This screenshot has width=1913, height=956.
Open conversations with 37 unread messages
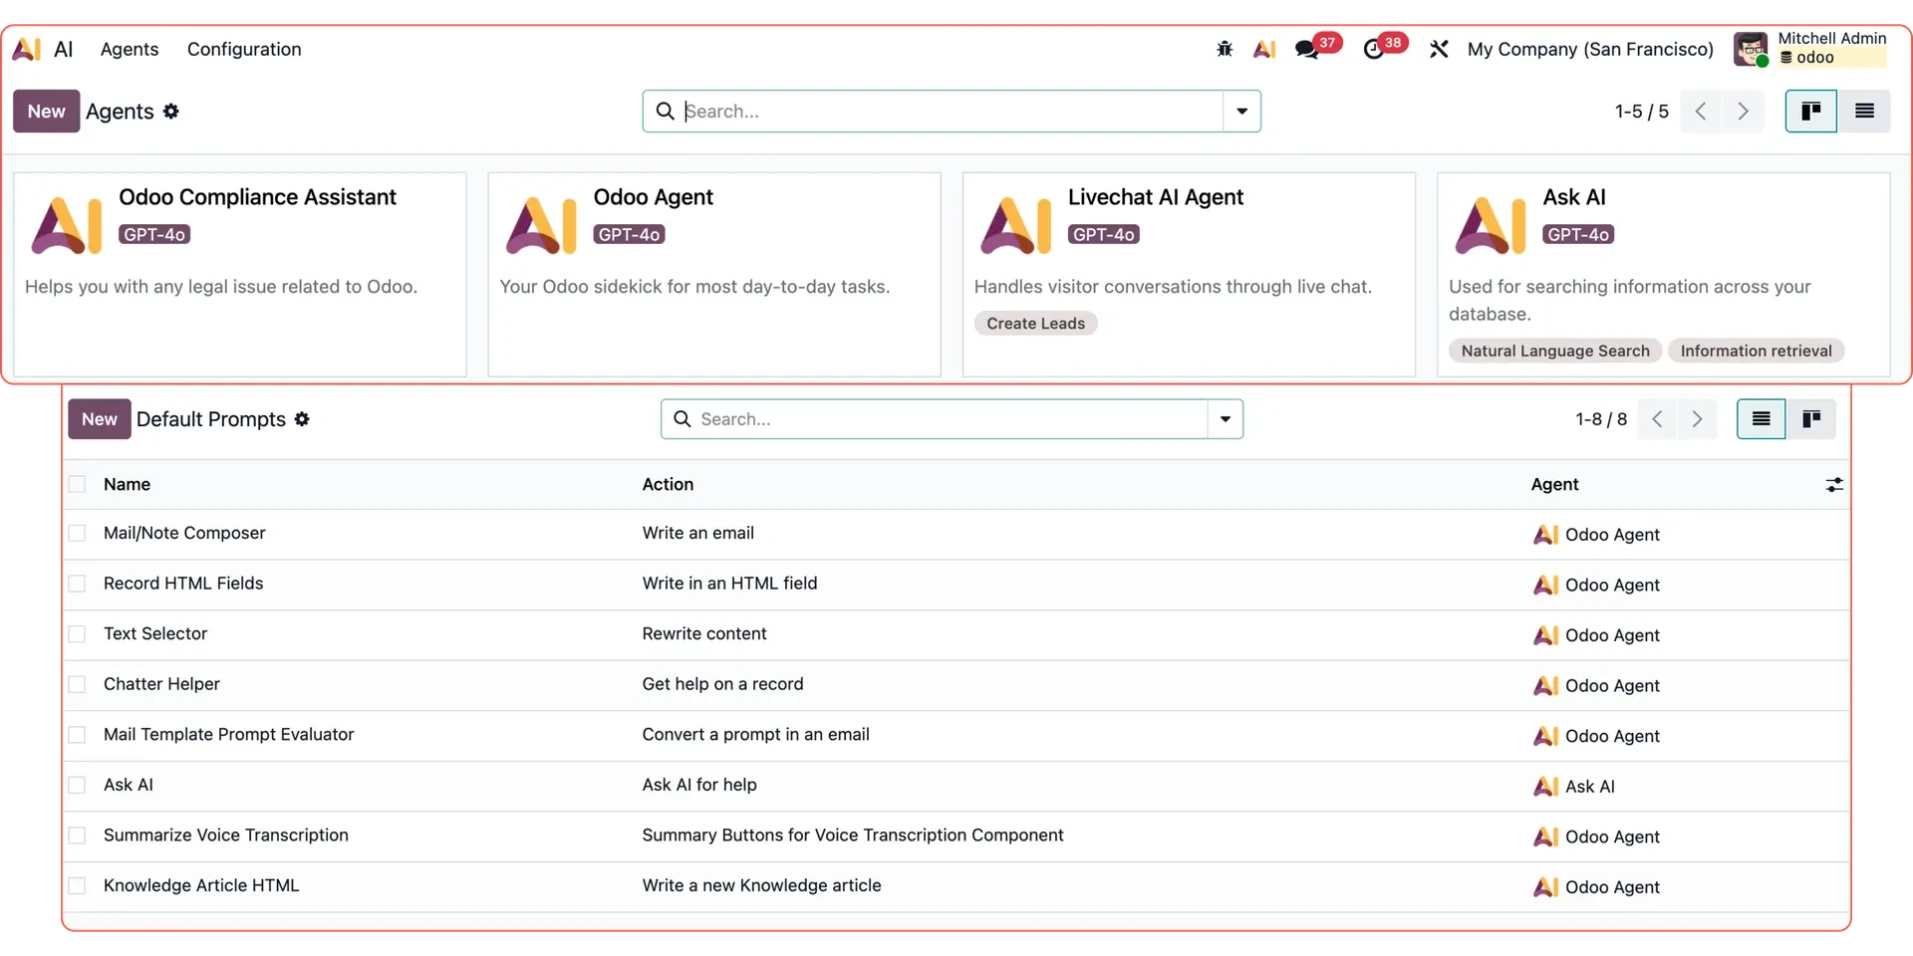click(x=1316, y=47)
